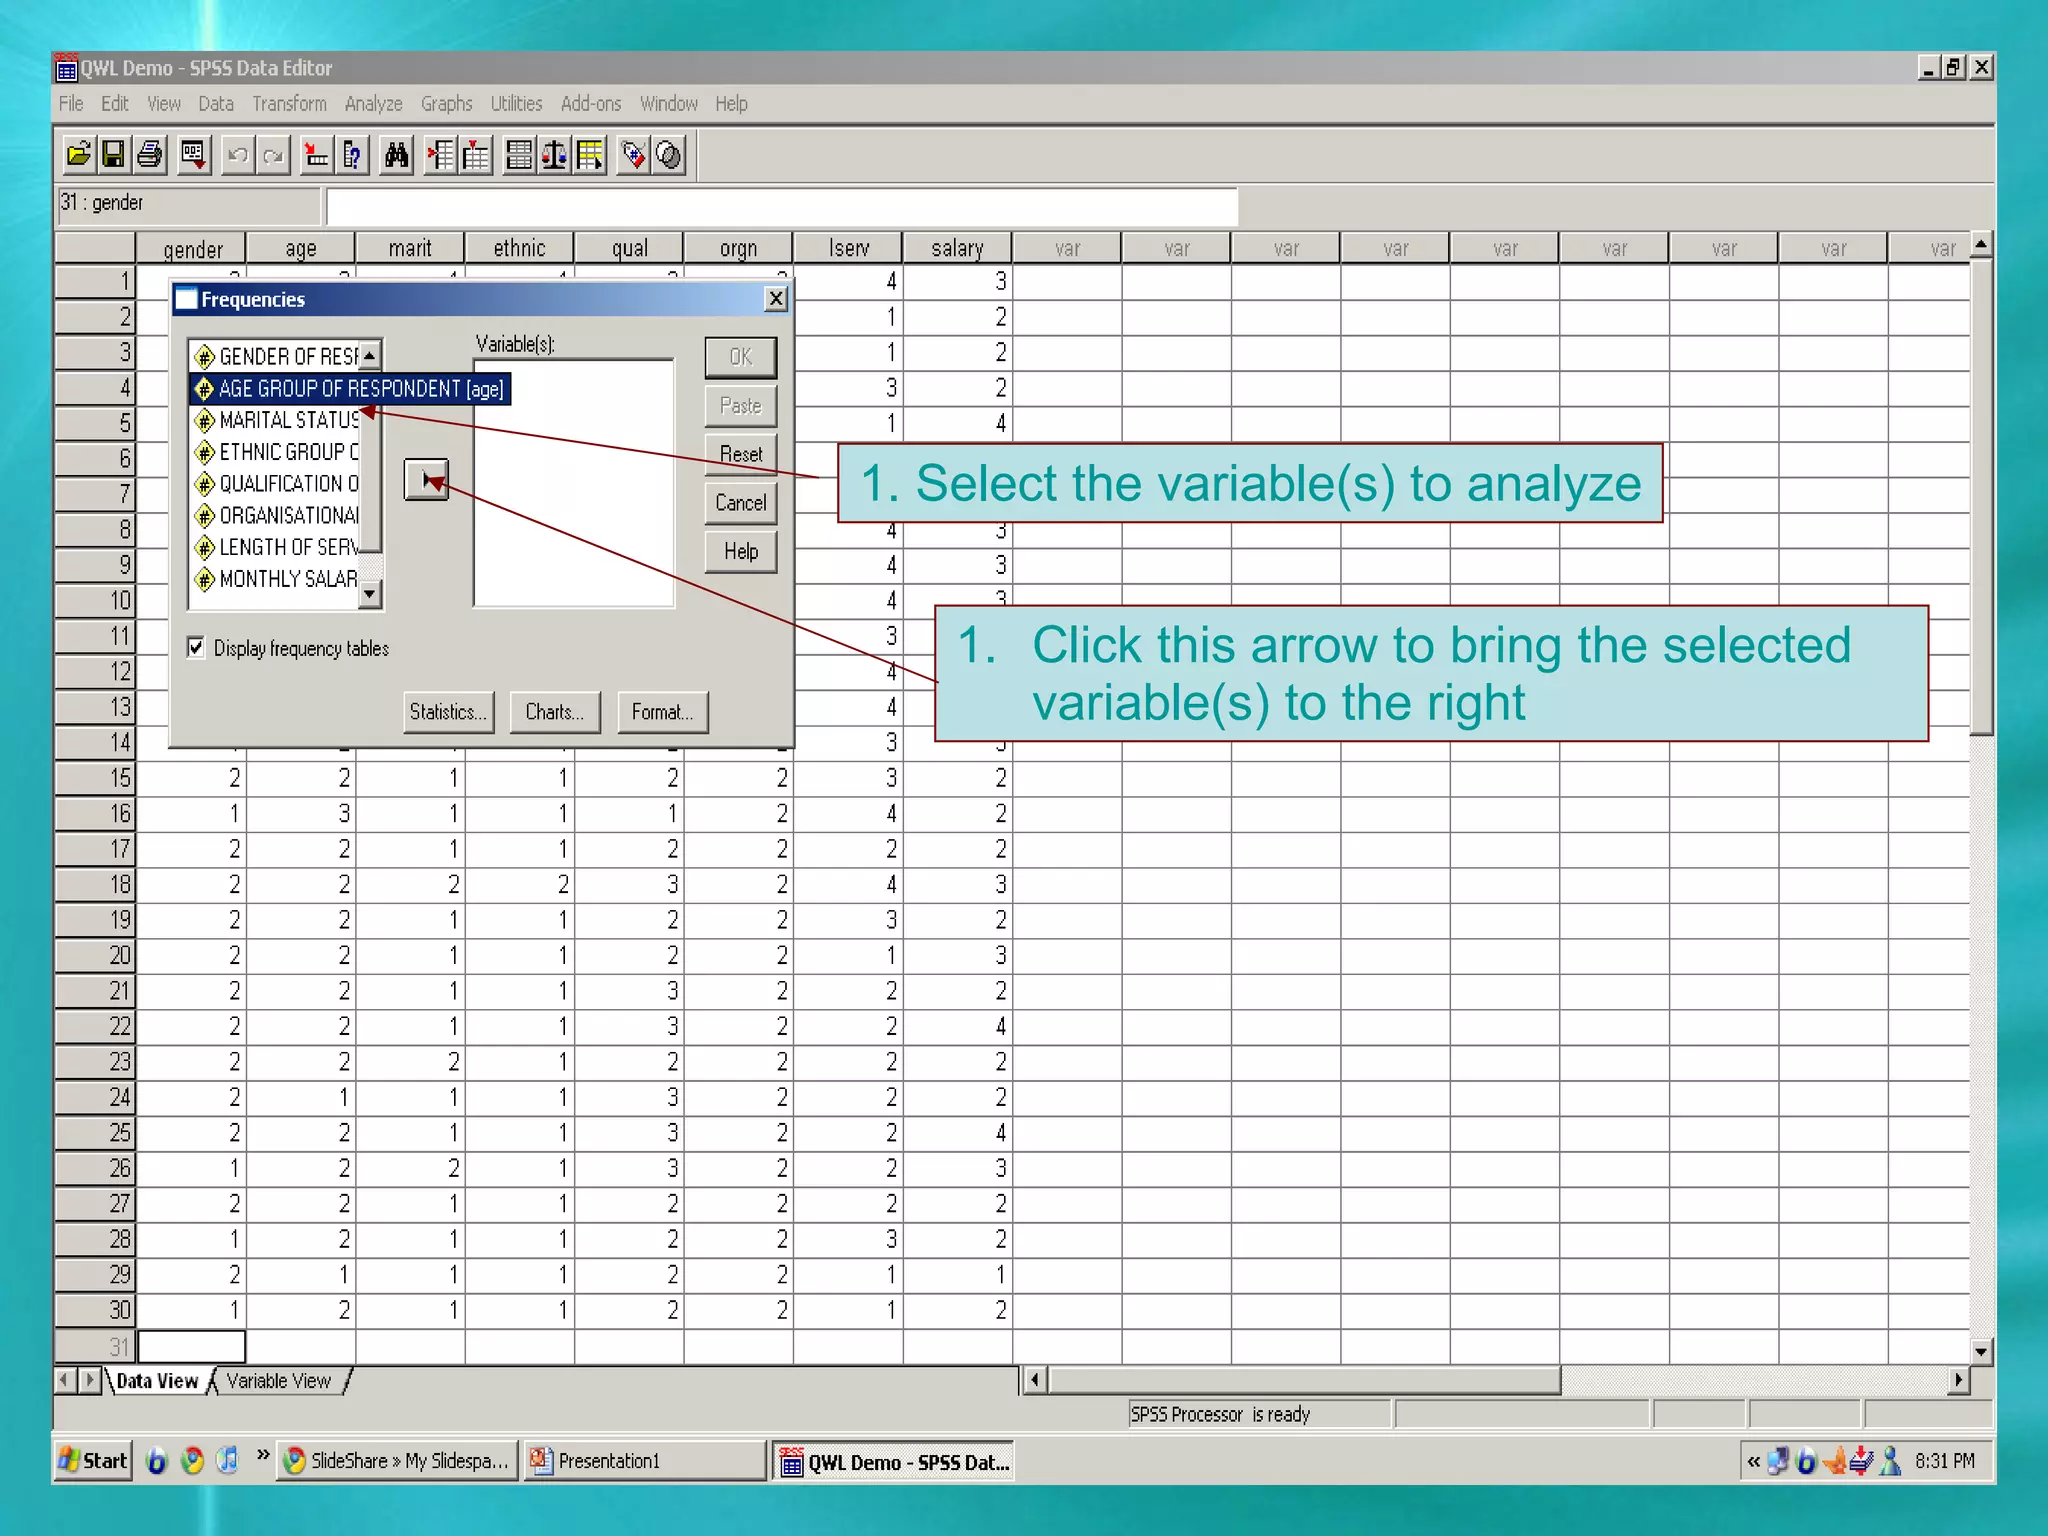Open the Edit menu
Image resolution: width=2048 pixels, height=1536 pixels.
click(x=115, y=104)
